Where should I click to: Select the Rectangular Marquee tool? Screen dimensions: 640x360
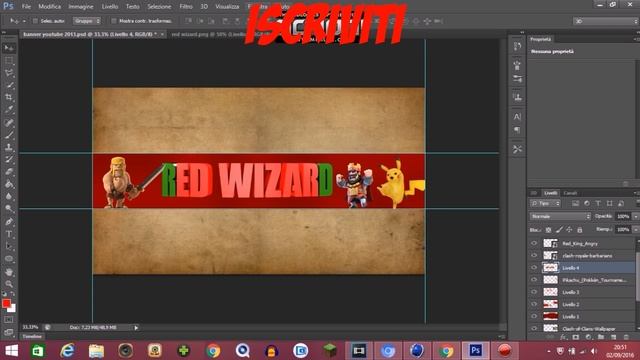[x=9, y=61]
